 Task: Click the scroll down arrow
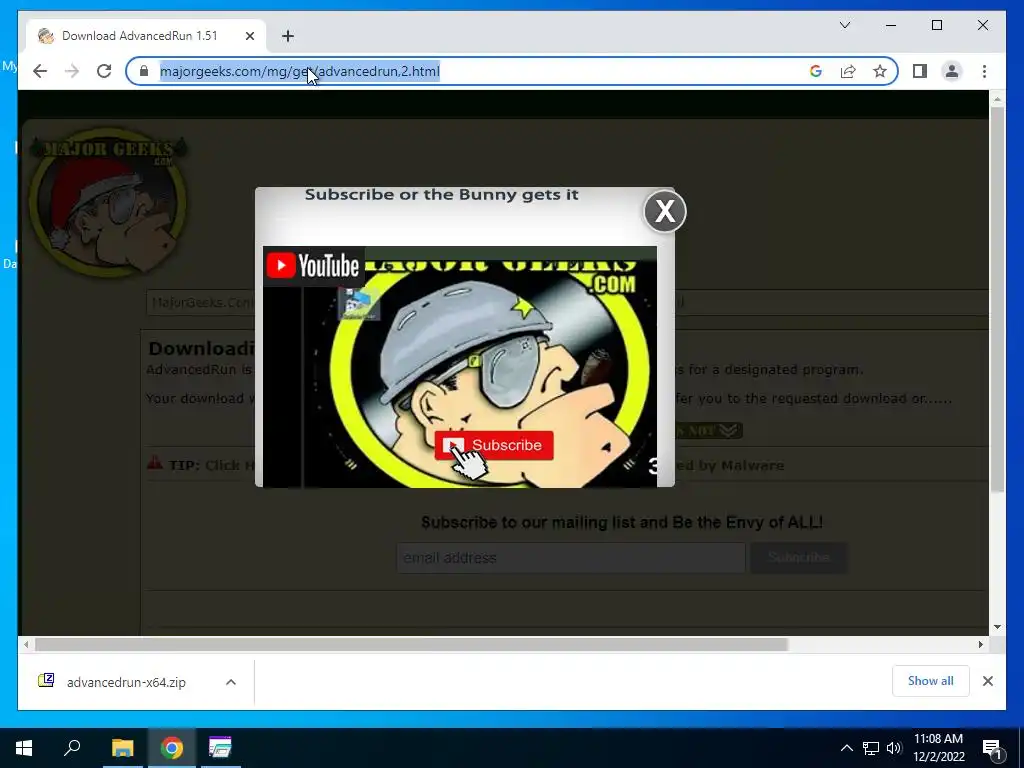[x=997, y=627]
